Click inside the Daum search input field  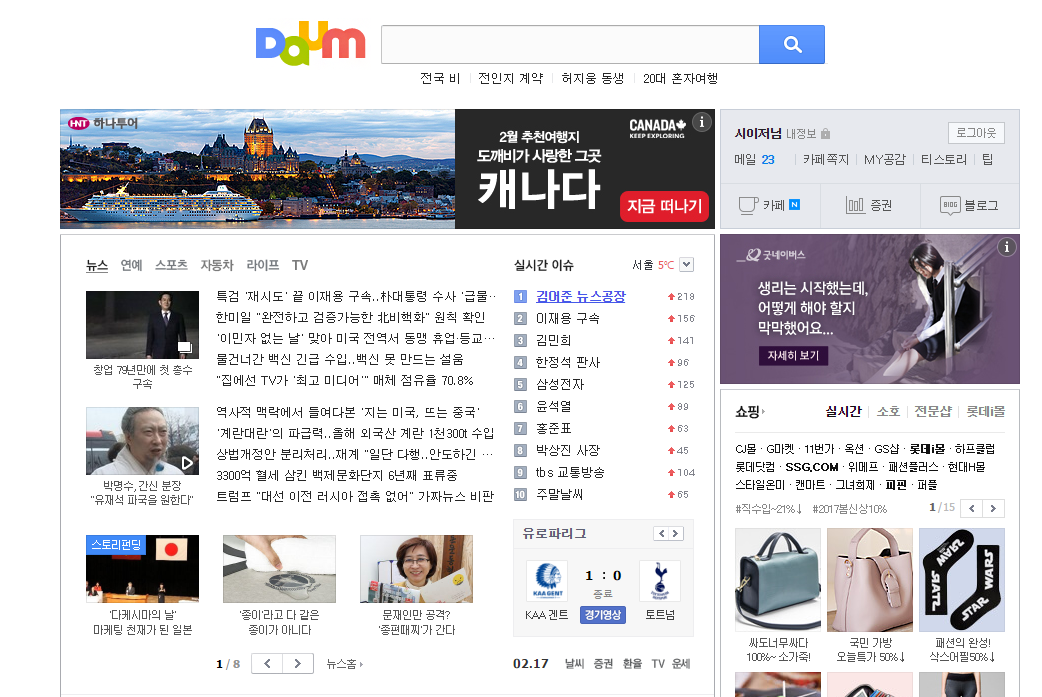569,45
